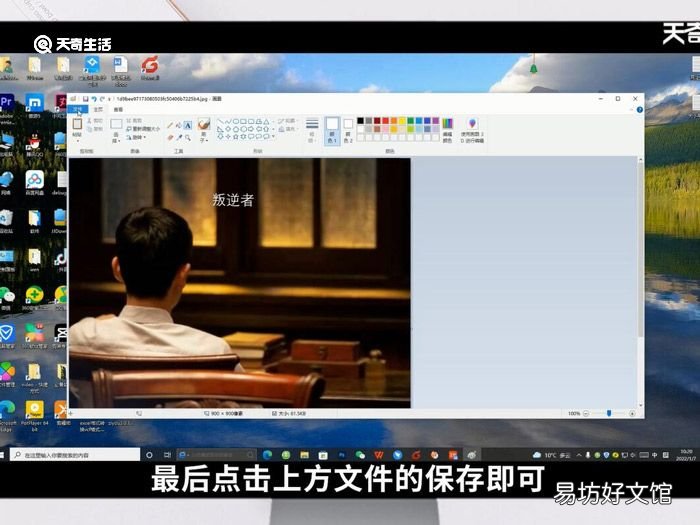Click the zoom in plus button
Viewport: 700px width, 525px height.
click(632, 413)
